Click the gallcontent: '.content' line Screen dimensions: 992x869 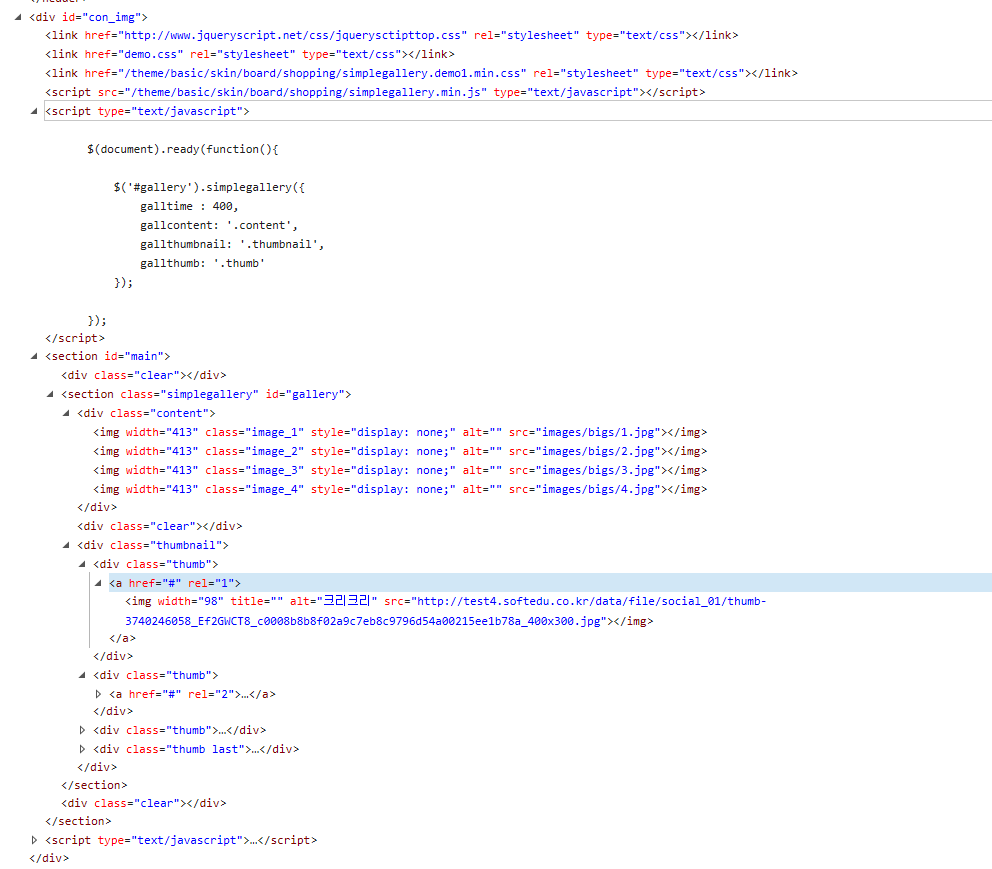[x=219, y=225]
